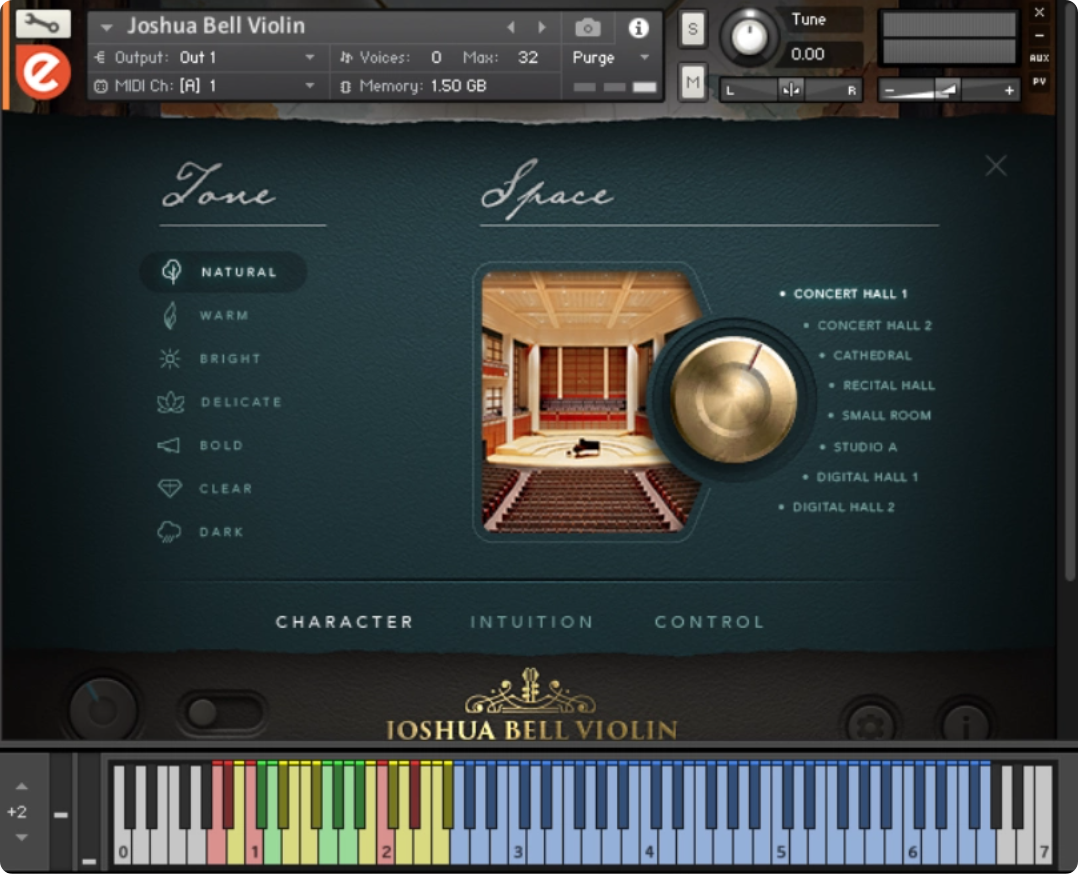Close the character panel with the X

pyautogui.click(x=996, y=166)
